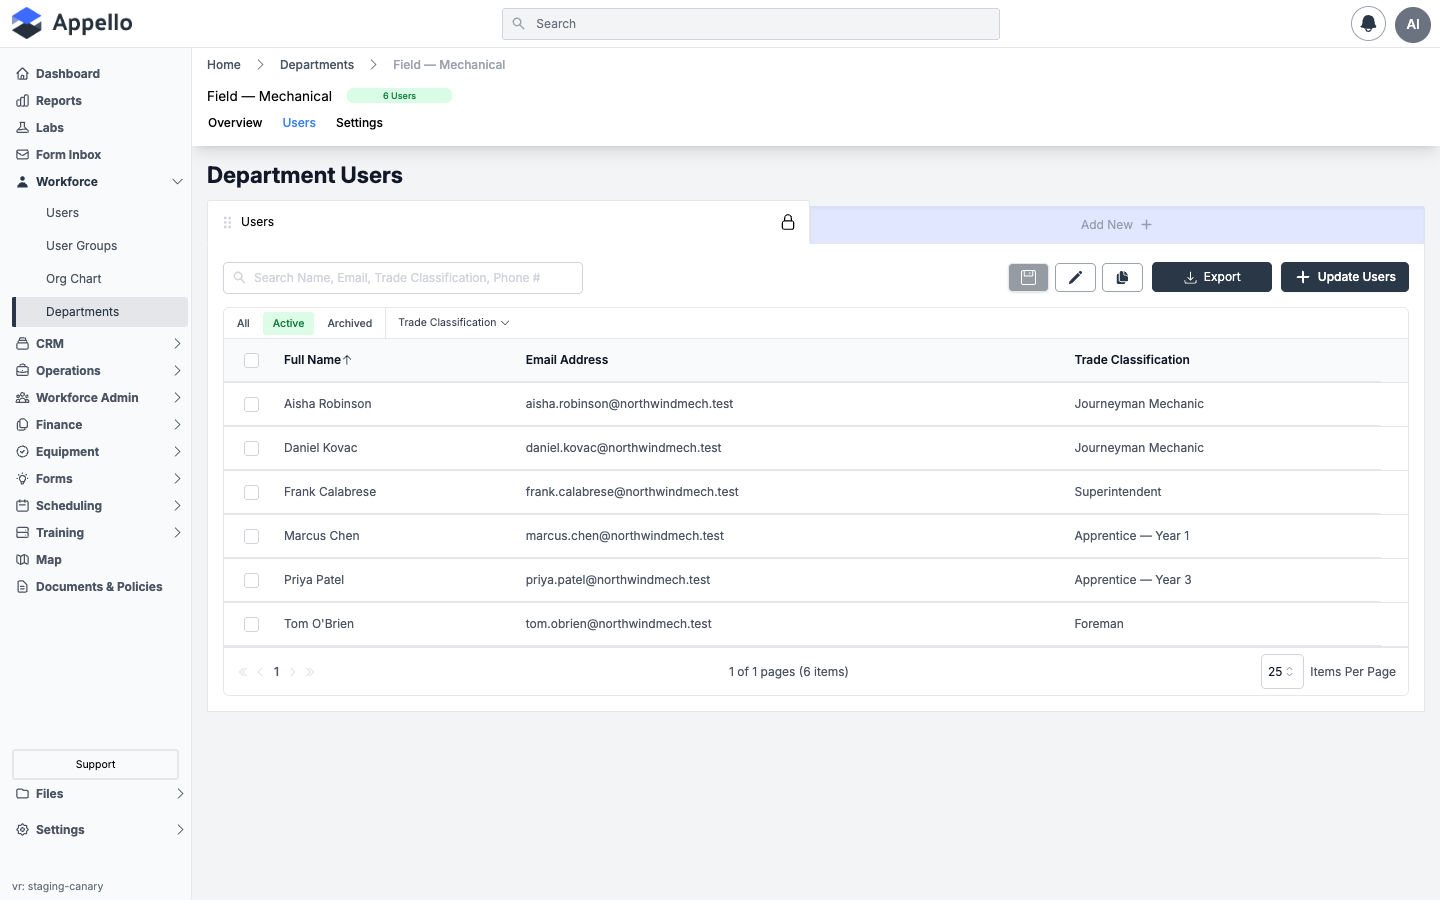Screen dimensions: 1440x918
Task: Click the pencil edit icon button
Action: pyautogui.click(x=1075, y=277)
